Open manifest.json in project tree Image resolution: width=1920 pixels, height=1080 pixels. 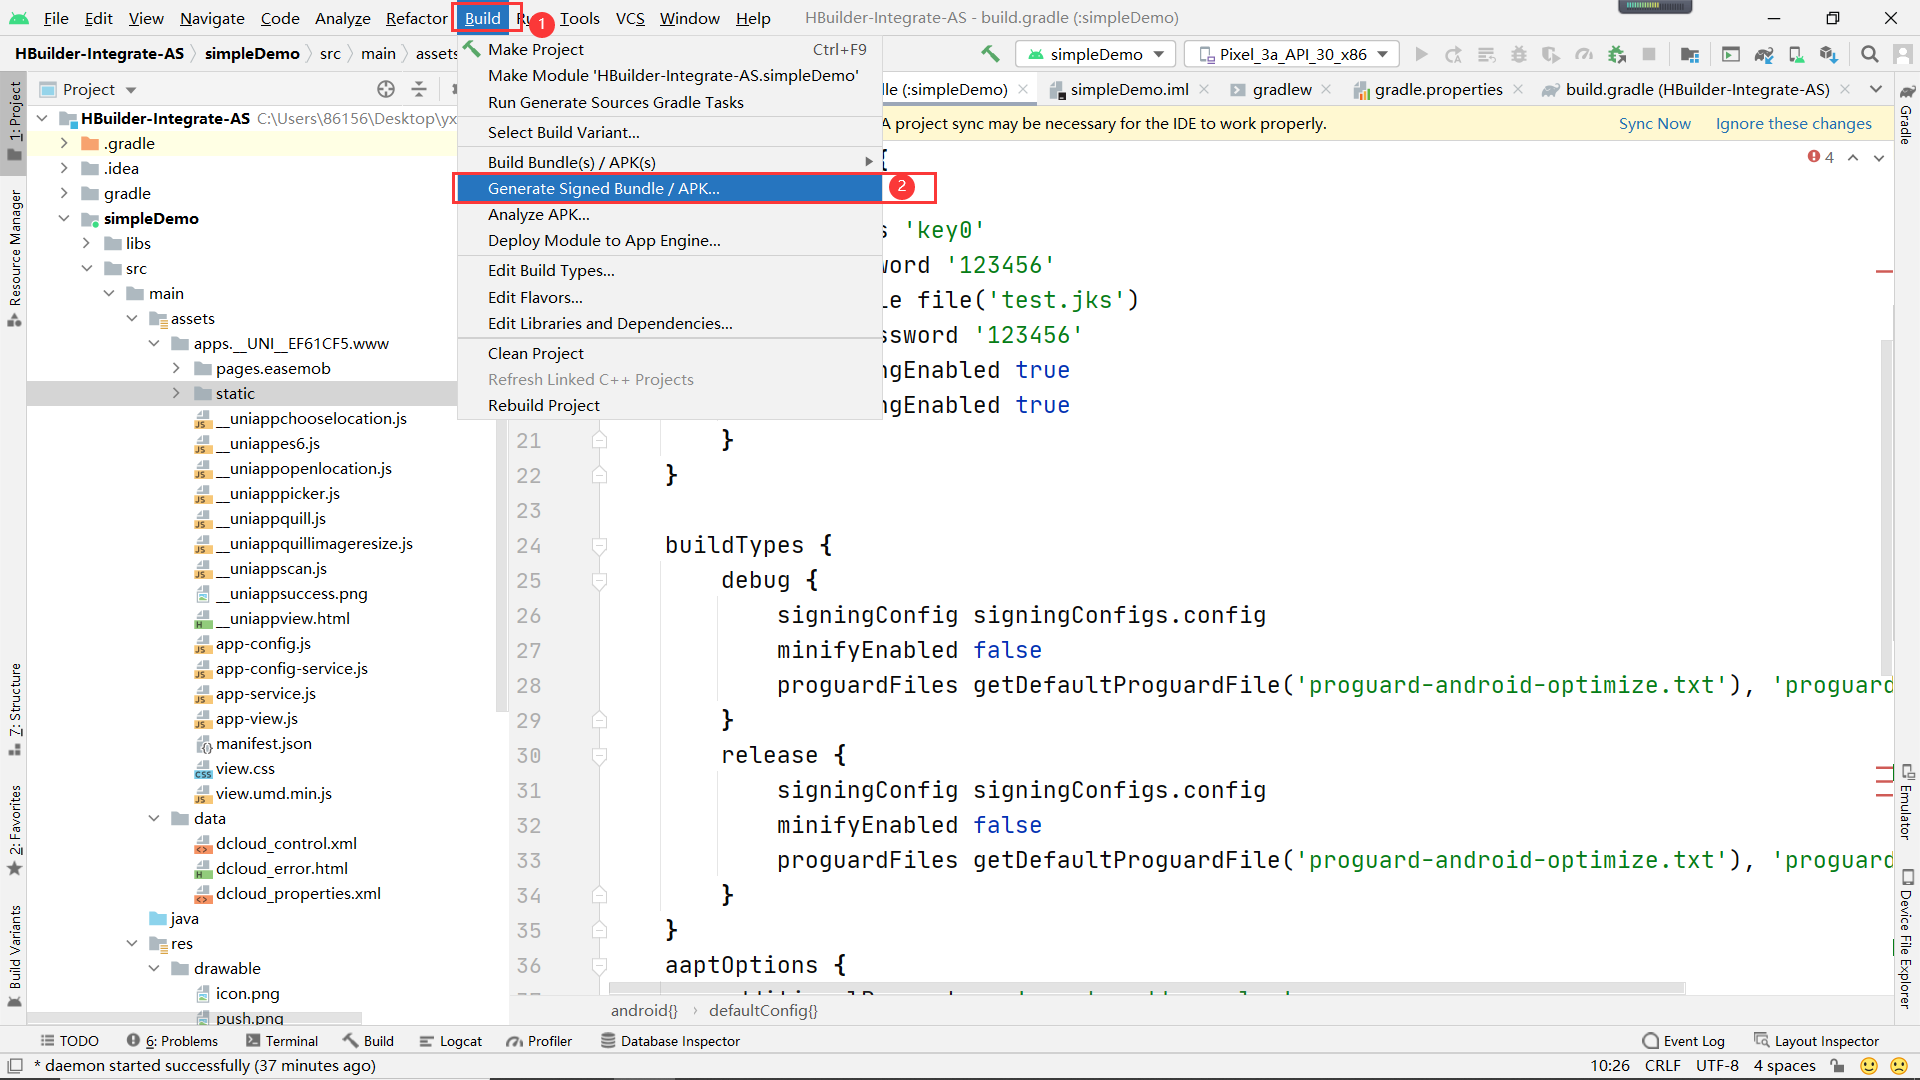tap(263, 743)
